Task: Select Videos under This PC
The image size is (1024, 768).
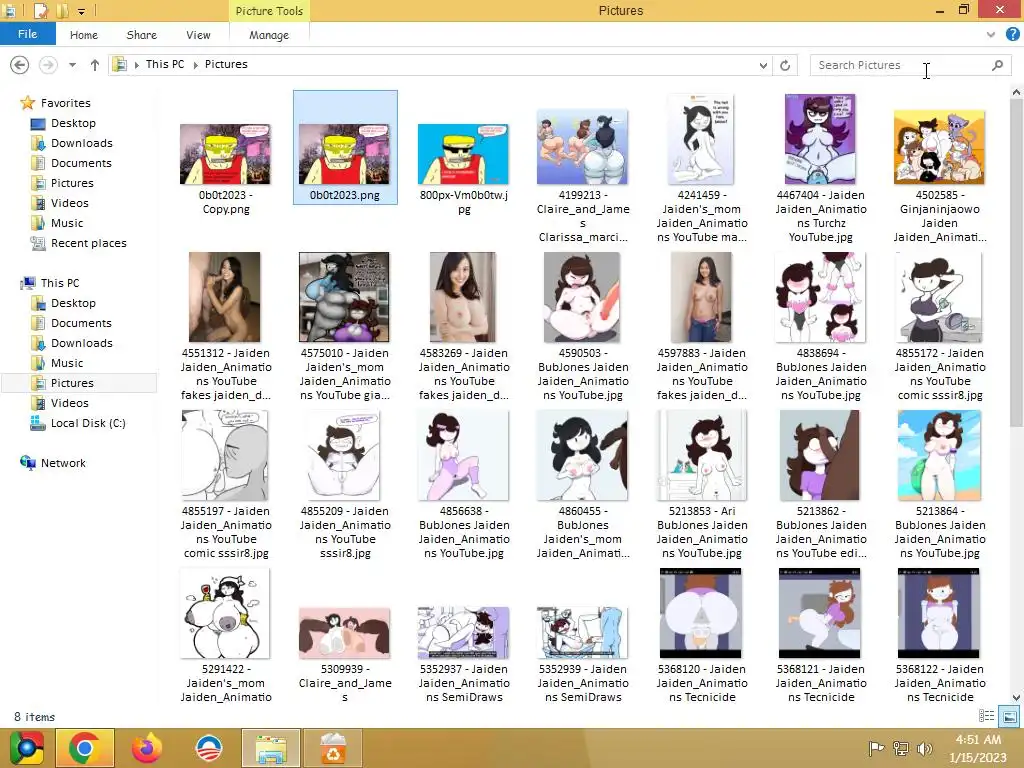Action: 69,403
